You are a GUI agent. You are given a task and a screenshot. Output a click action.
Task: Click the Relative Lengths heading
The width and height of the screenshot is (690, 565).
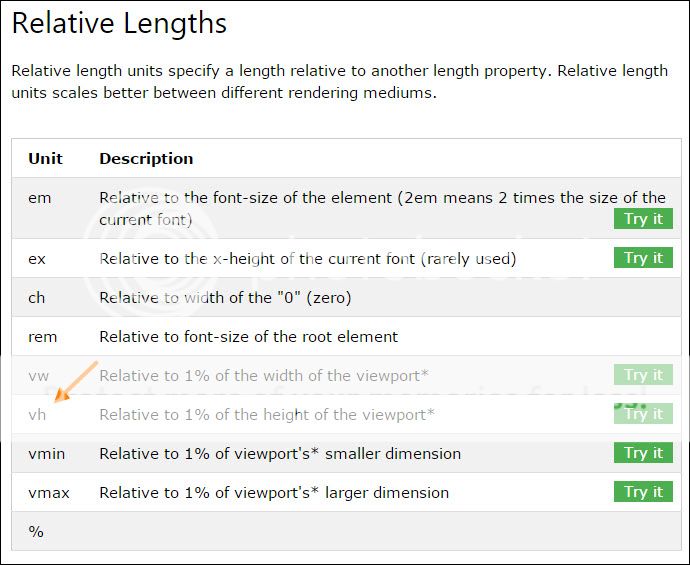119,23
